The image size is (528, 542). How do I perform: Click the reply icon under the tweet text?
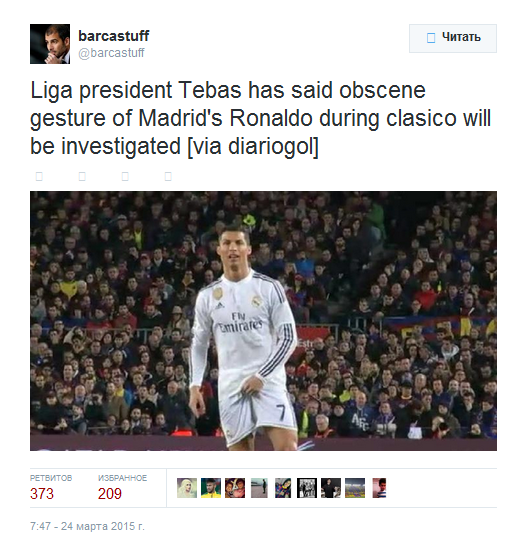[39, 177]
